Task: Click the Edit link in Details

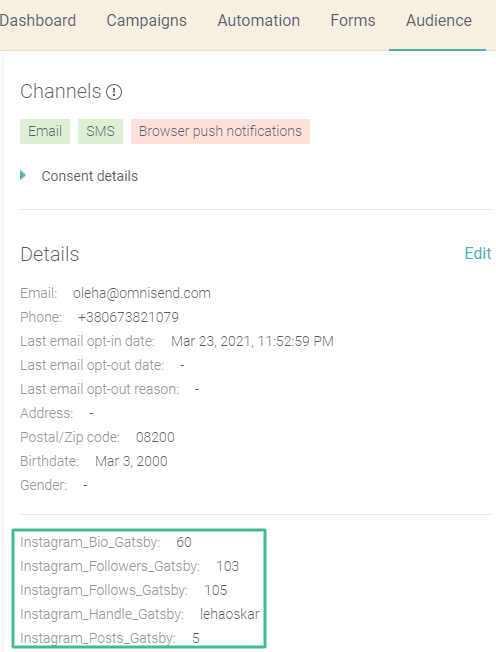Action: 478,253
